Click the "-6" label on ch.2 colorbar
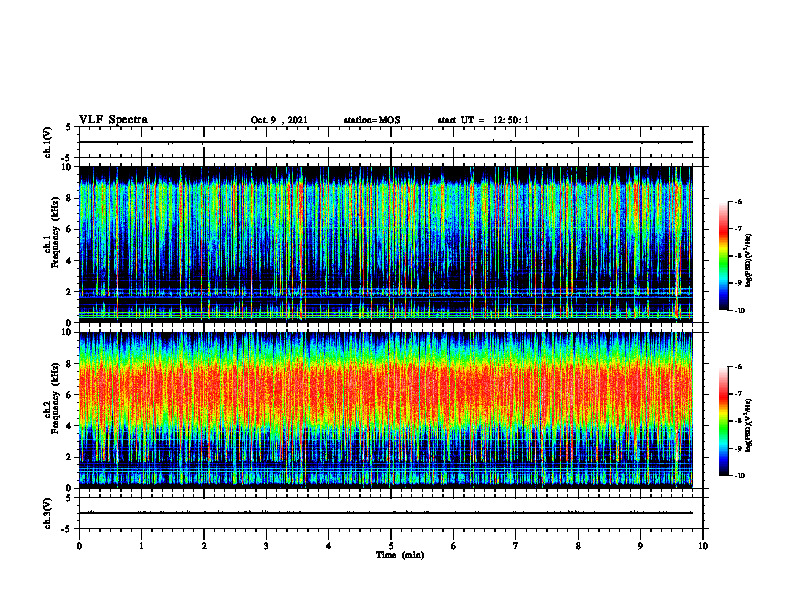792x612 pixels. (738, 367)
